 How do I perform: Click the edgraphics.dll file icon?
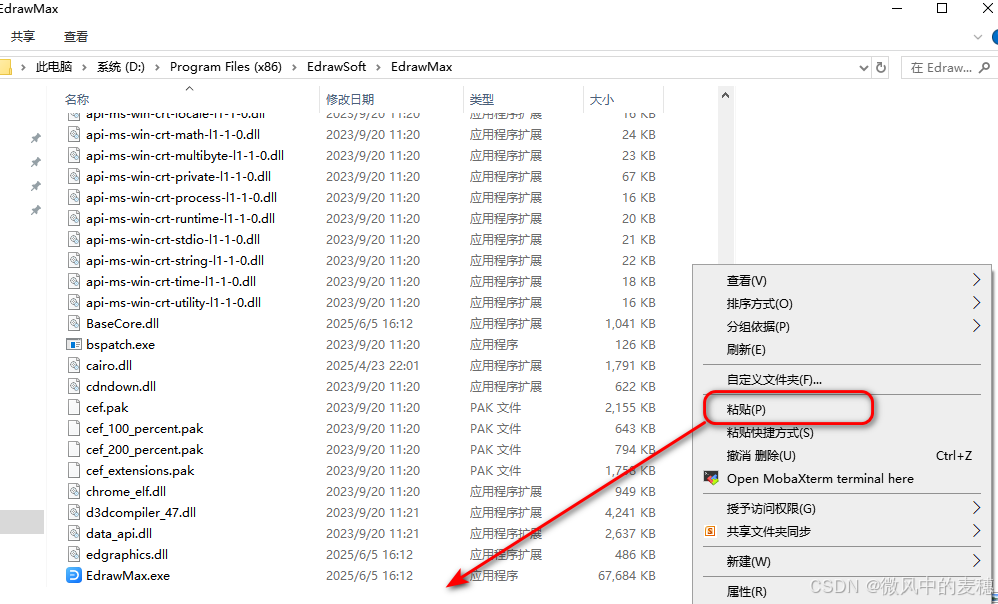(x=74, y=554)
